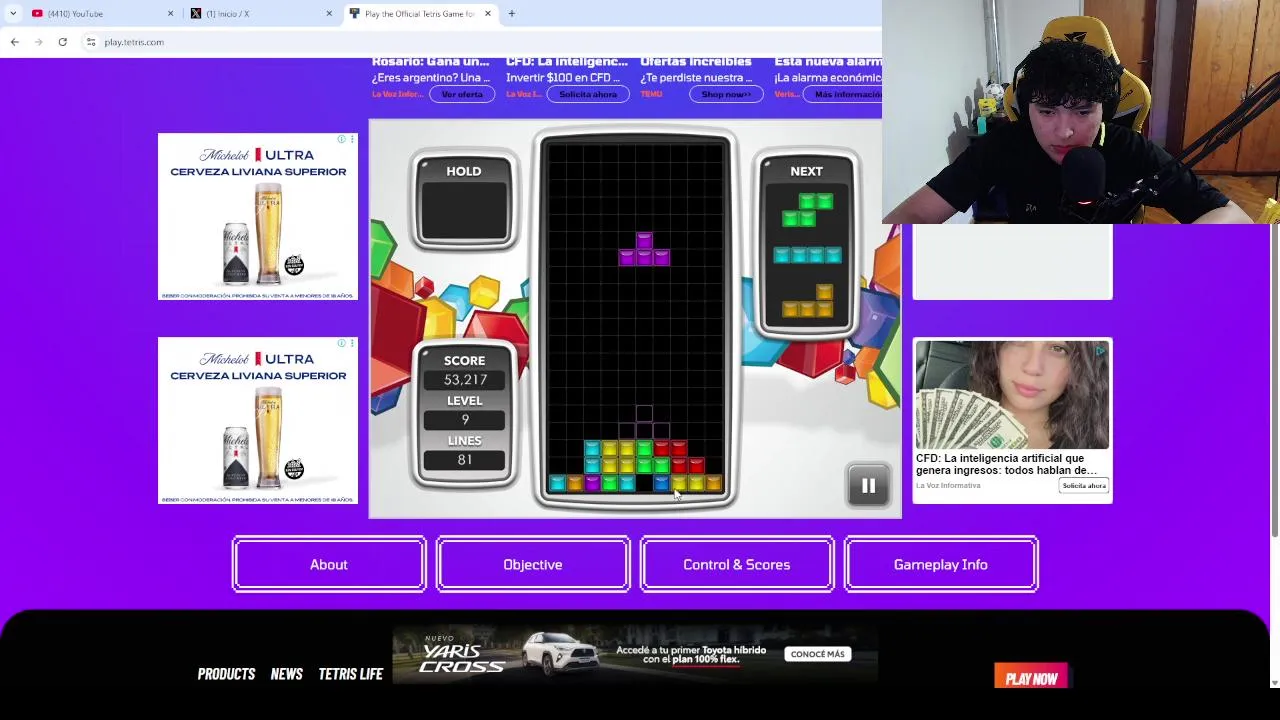Click the CFD money ad image
The height and width of the screenshot is (720, 1280).
[x=1012, y=395]
